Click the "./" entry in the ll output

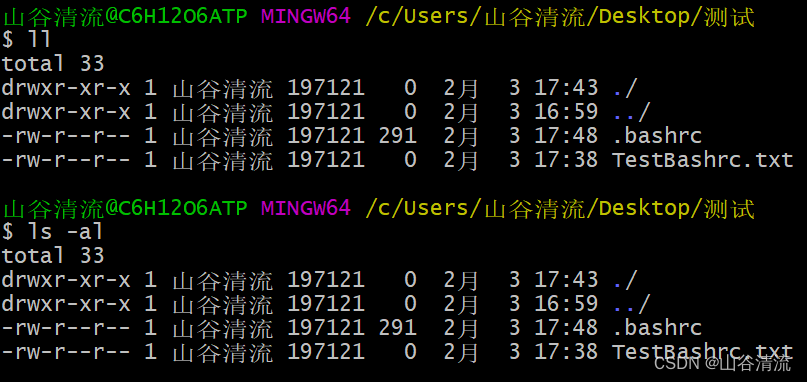[625, 88]
